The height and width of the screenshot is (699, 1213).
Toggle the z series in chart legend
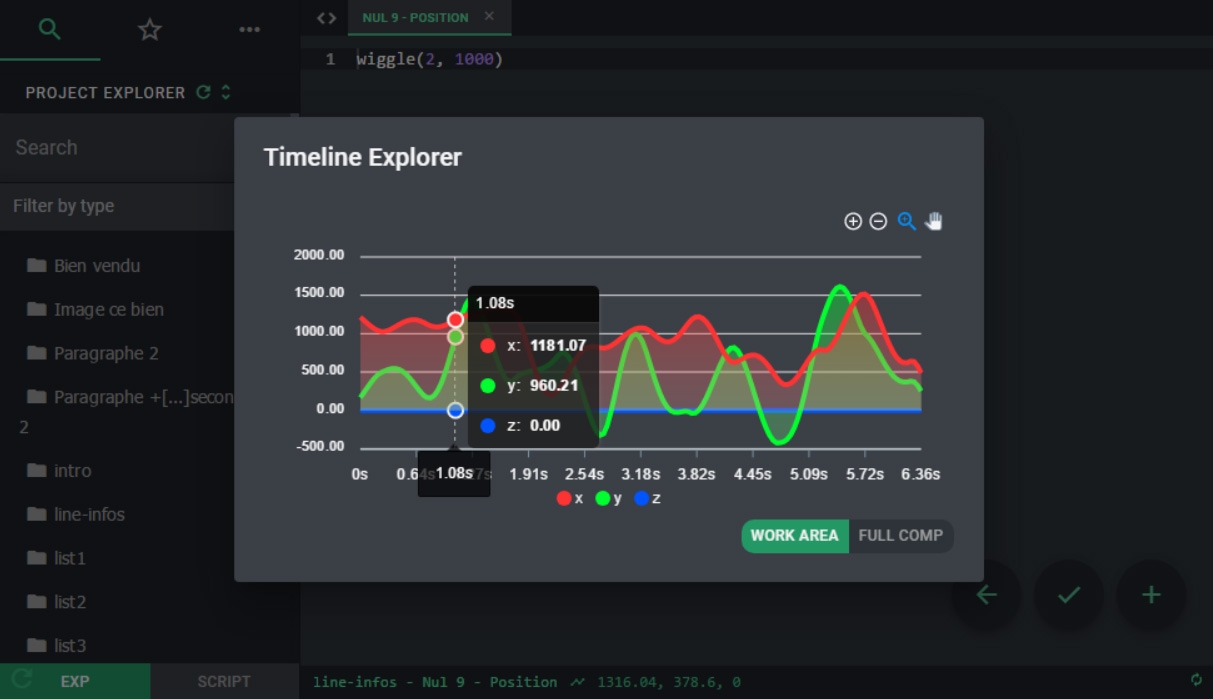click(647, 498)
